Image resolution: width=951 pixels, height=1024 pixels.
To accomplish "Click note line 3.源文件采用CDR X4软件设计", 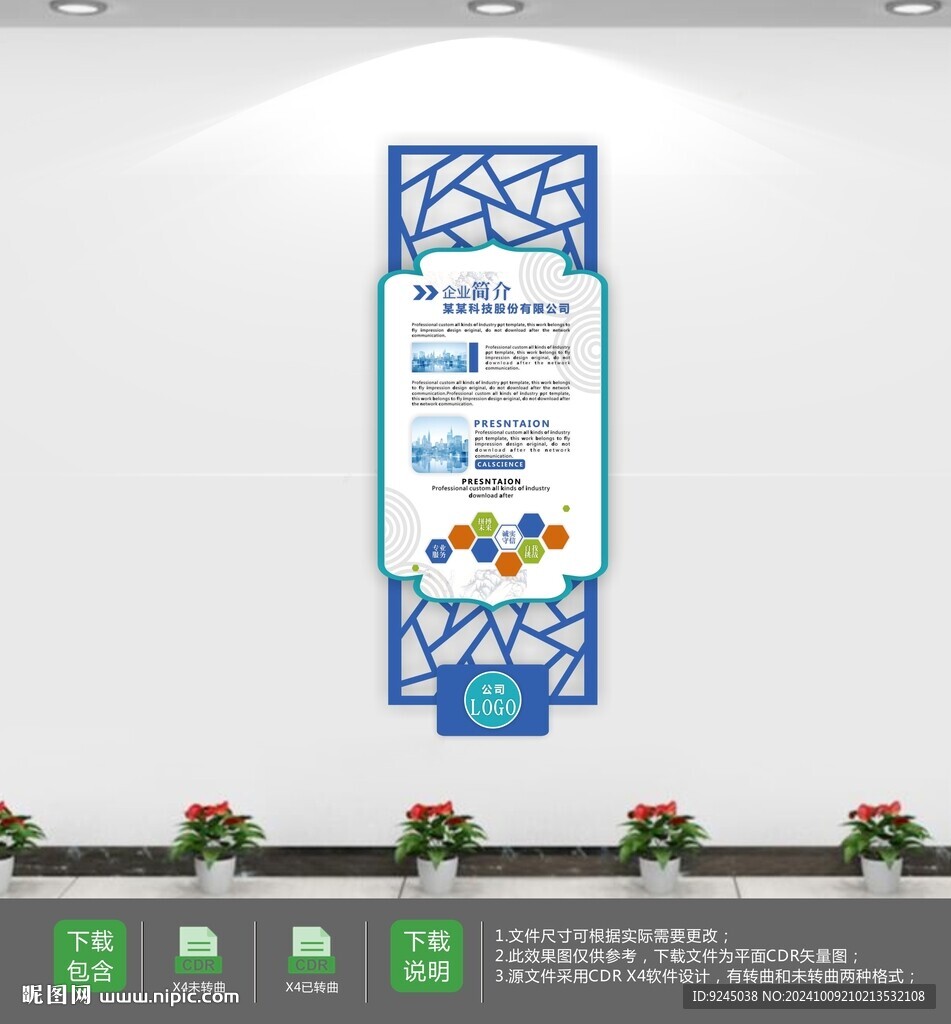I will [706, 976].
